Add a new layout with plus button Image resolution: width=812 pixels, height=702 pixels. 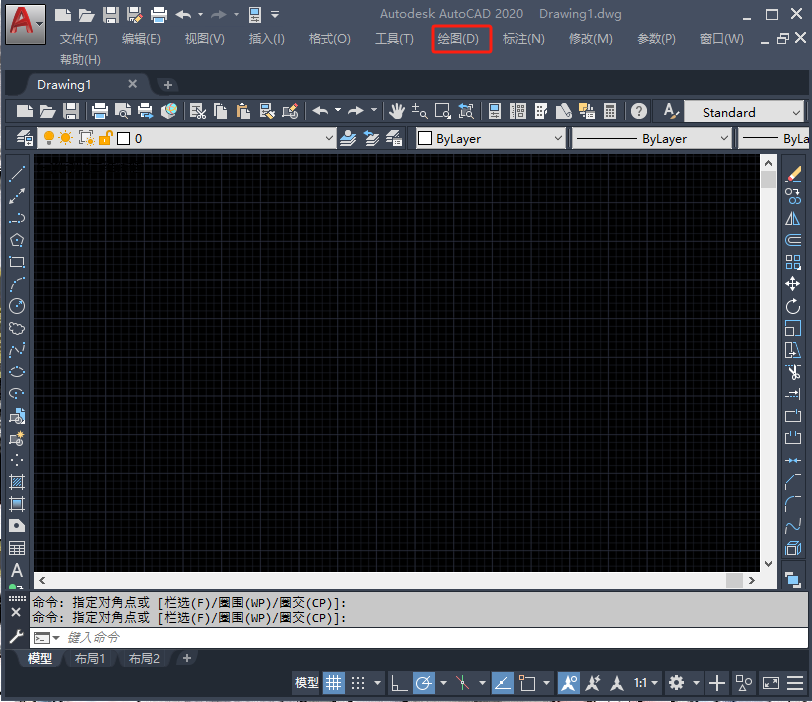[x=187, y=658]
